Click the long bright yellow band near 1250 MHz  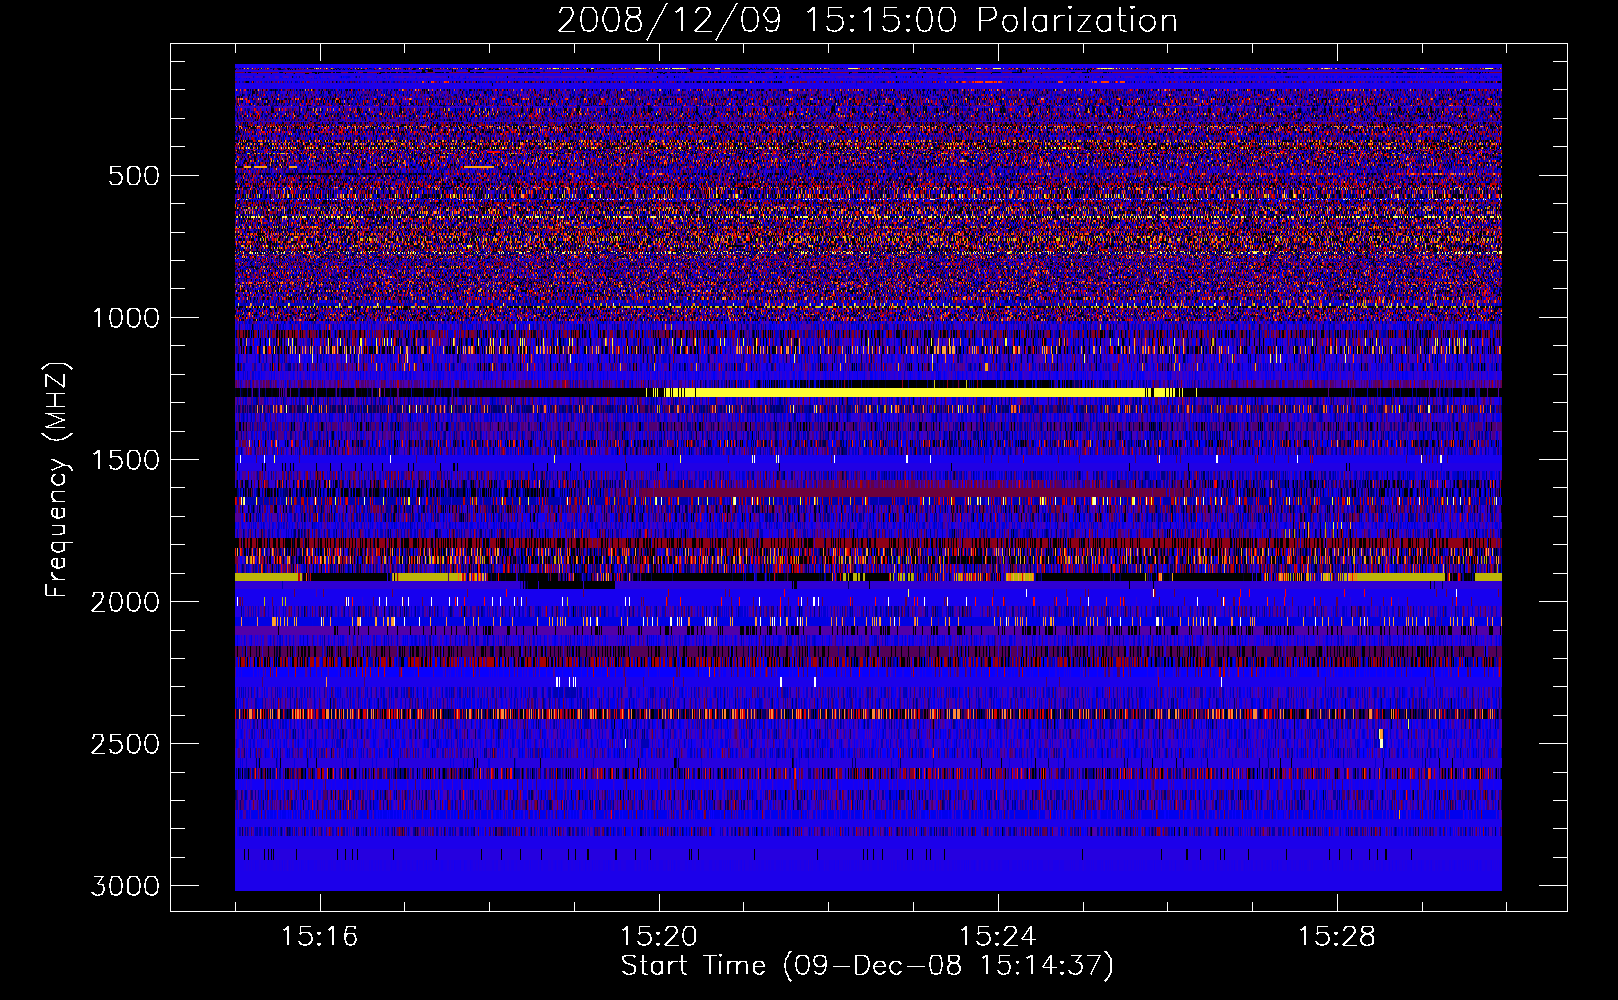pos(920,392)
